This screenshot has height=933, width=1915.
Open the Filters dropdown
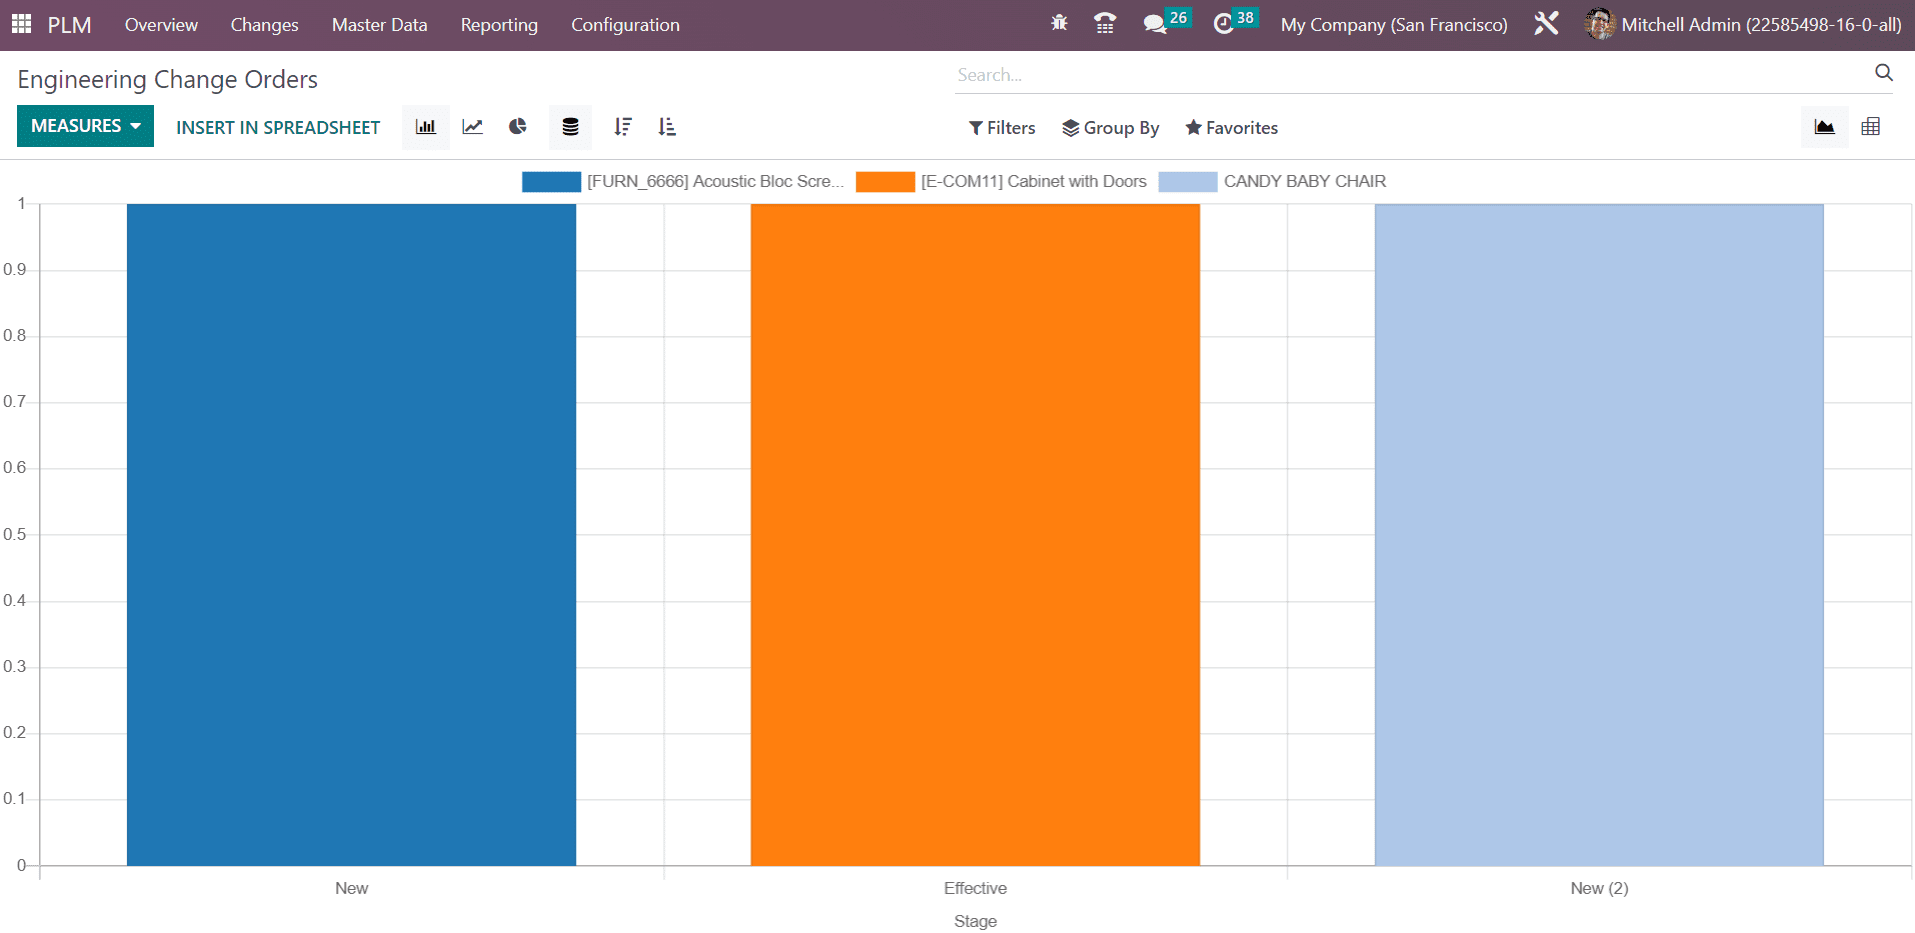pyautogui.click(x=1002, y=128)
